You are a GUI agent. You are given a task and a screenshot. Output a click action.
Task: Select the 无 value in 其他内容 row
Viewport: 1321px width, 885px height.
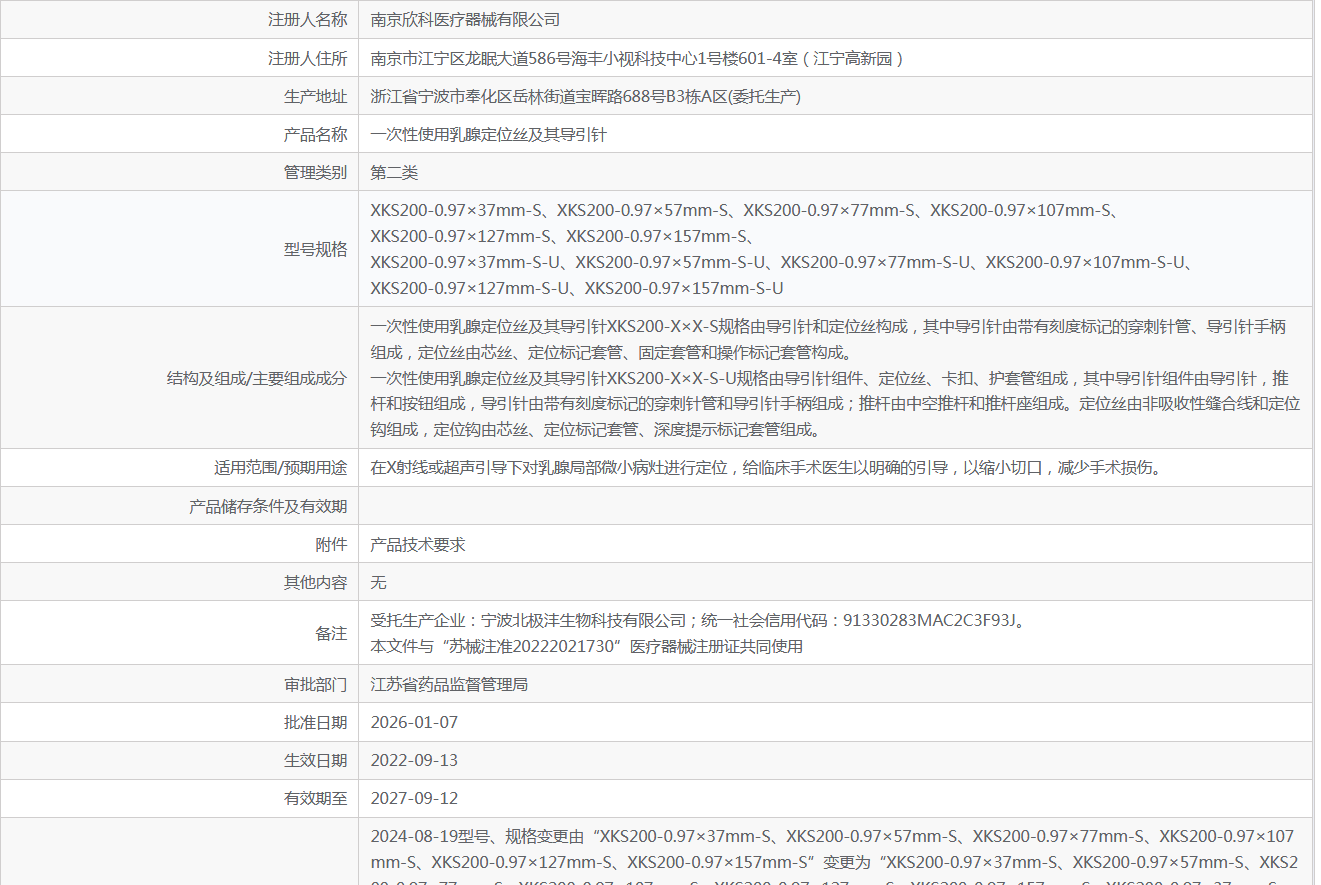(379, 582)
